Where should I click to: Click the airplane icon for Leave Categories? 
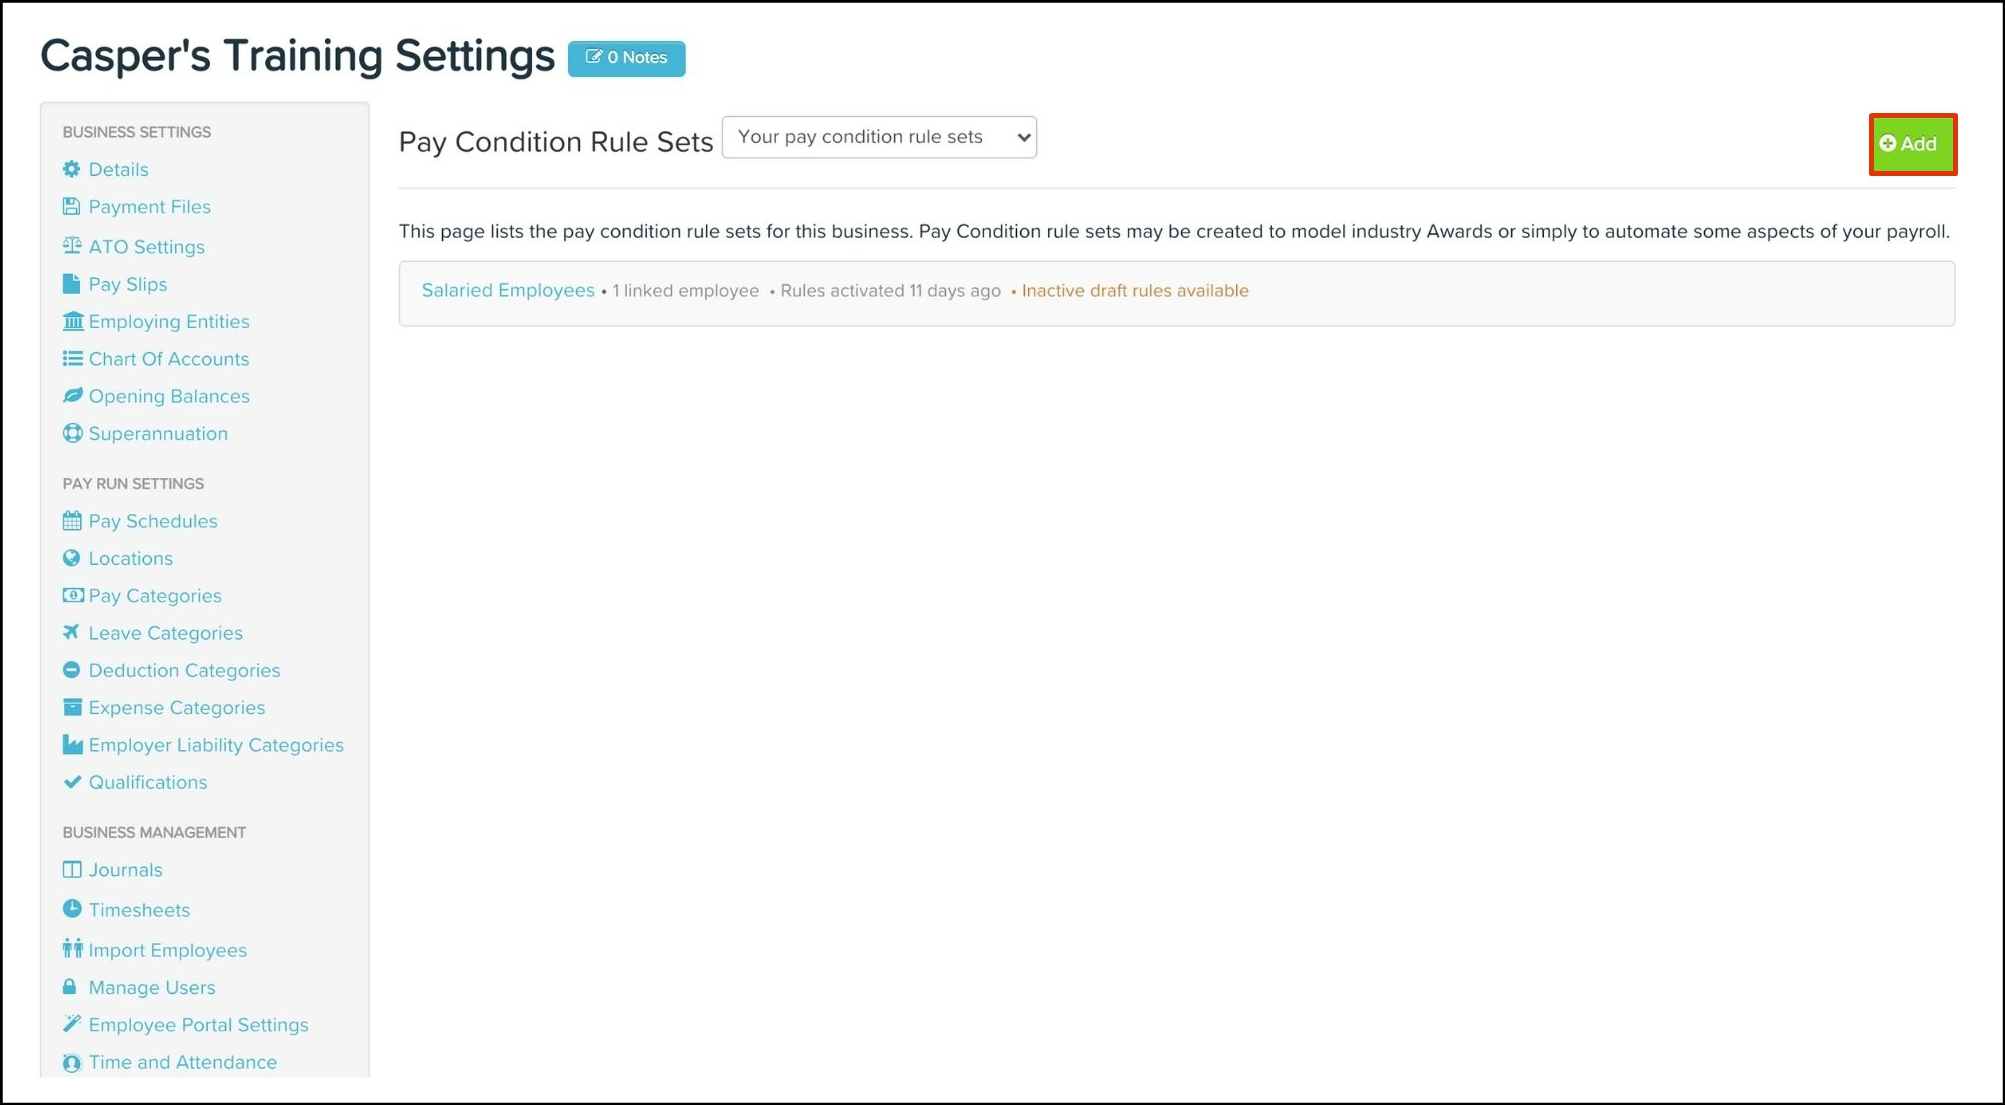coord(71,632)
